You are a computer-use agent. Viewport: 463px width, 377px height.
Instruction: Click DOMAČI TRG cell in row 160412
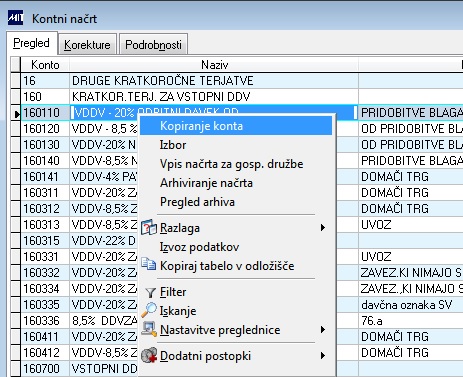tap(411, 353)
